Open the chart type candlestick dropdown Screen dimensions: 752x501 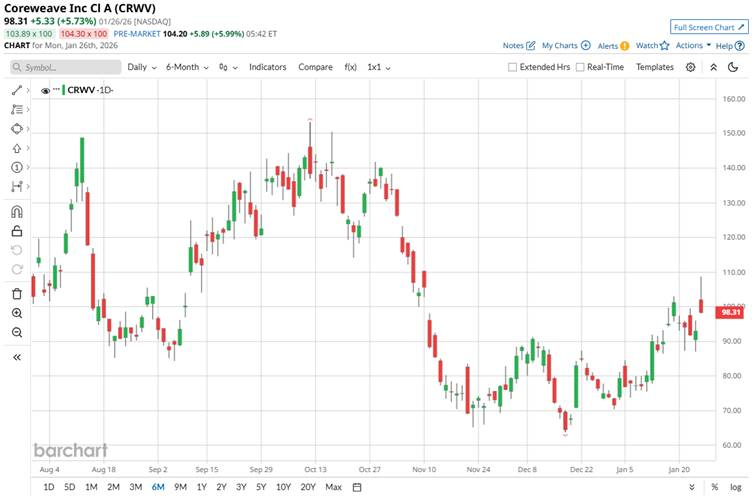point(228,67)
